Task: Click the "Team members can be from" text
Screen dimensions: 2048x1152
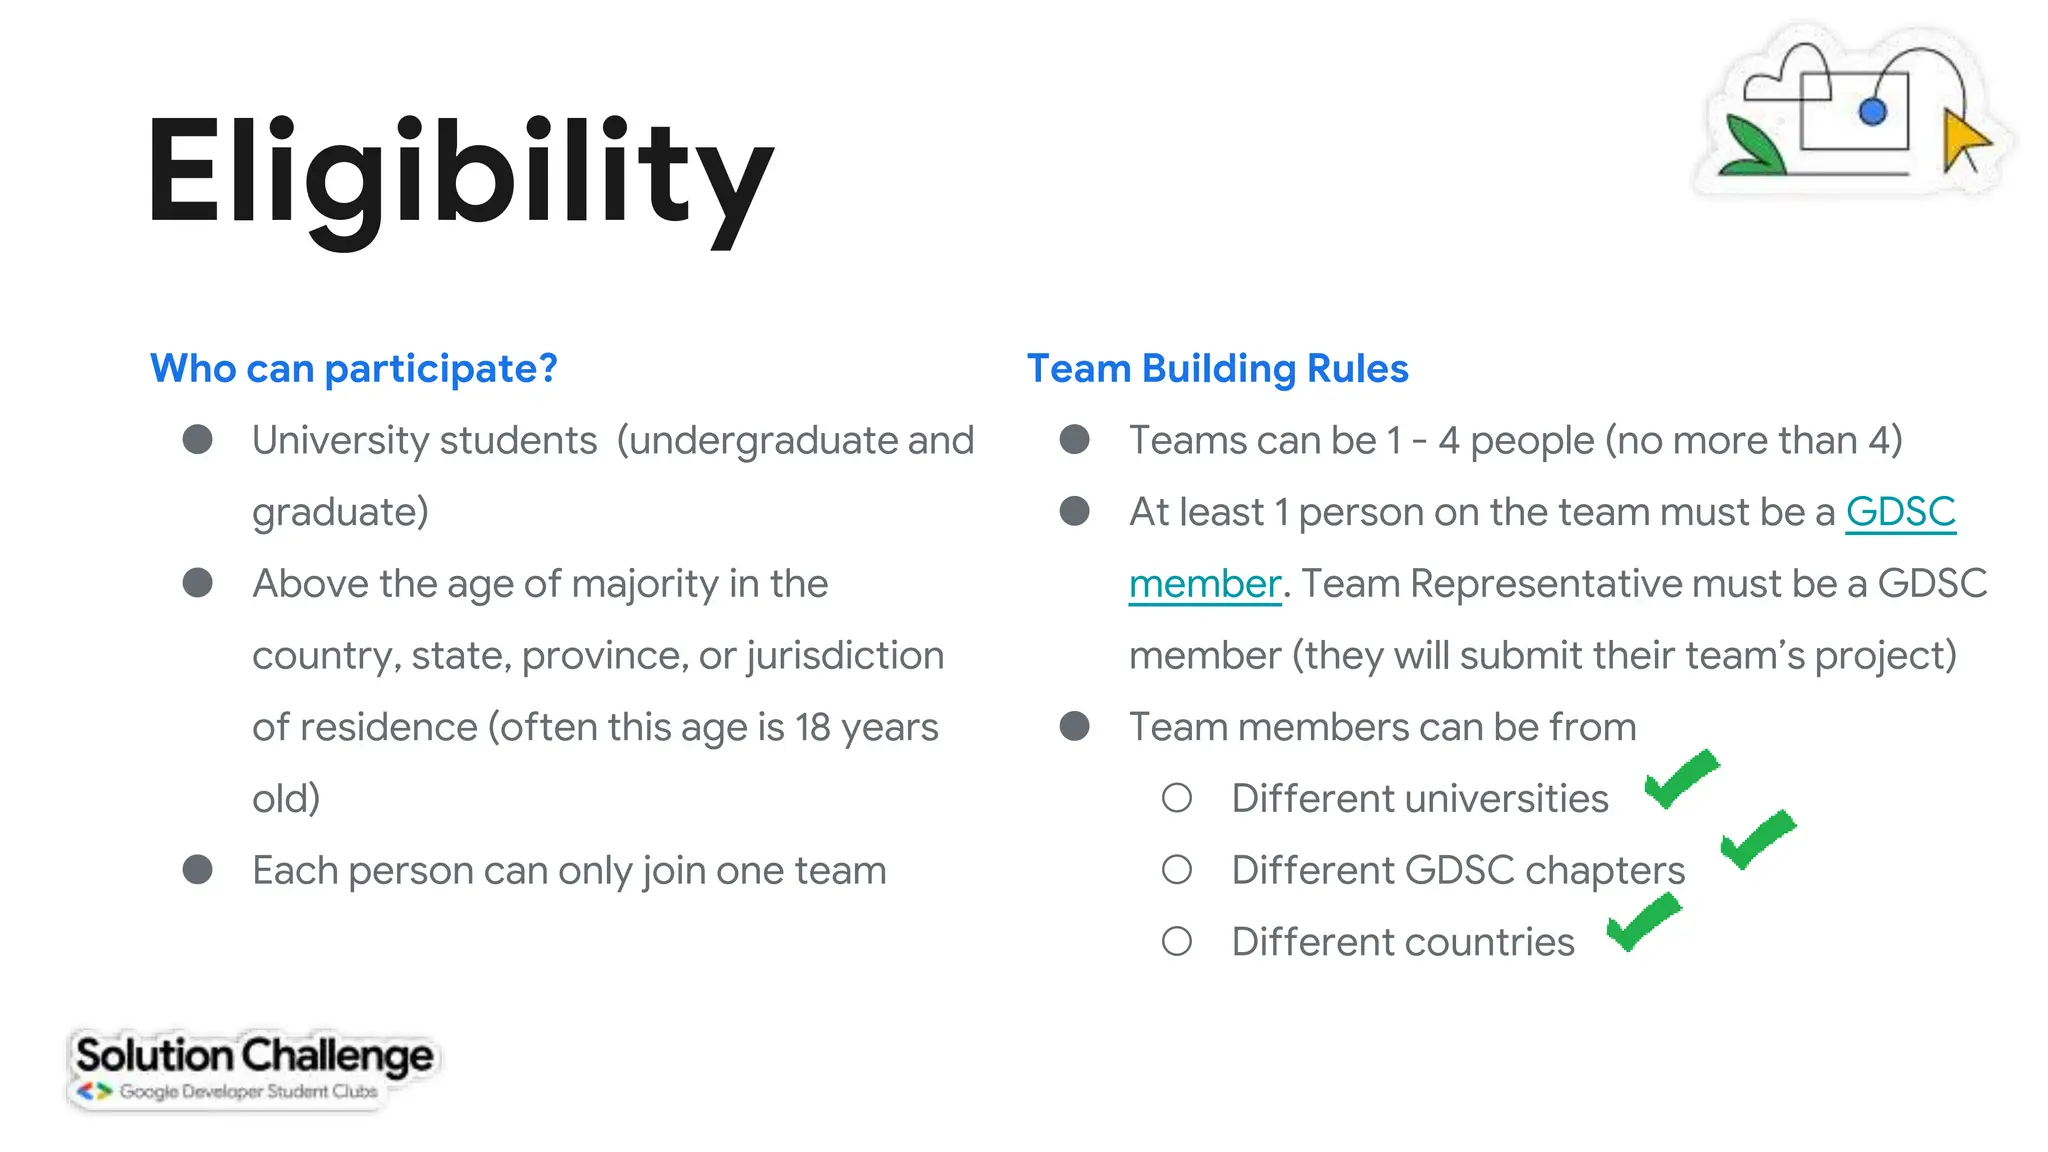Action: pyautogui.click(x=1382, y=727)
